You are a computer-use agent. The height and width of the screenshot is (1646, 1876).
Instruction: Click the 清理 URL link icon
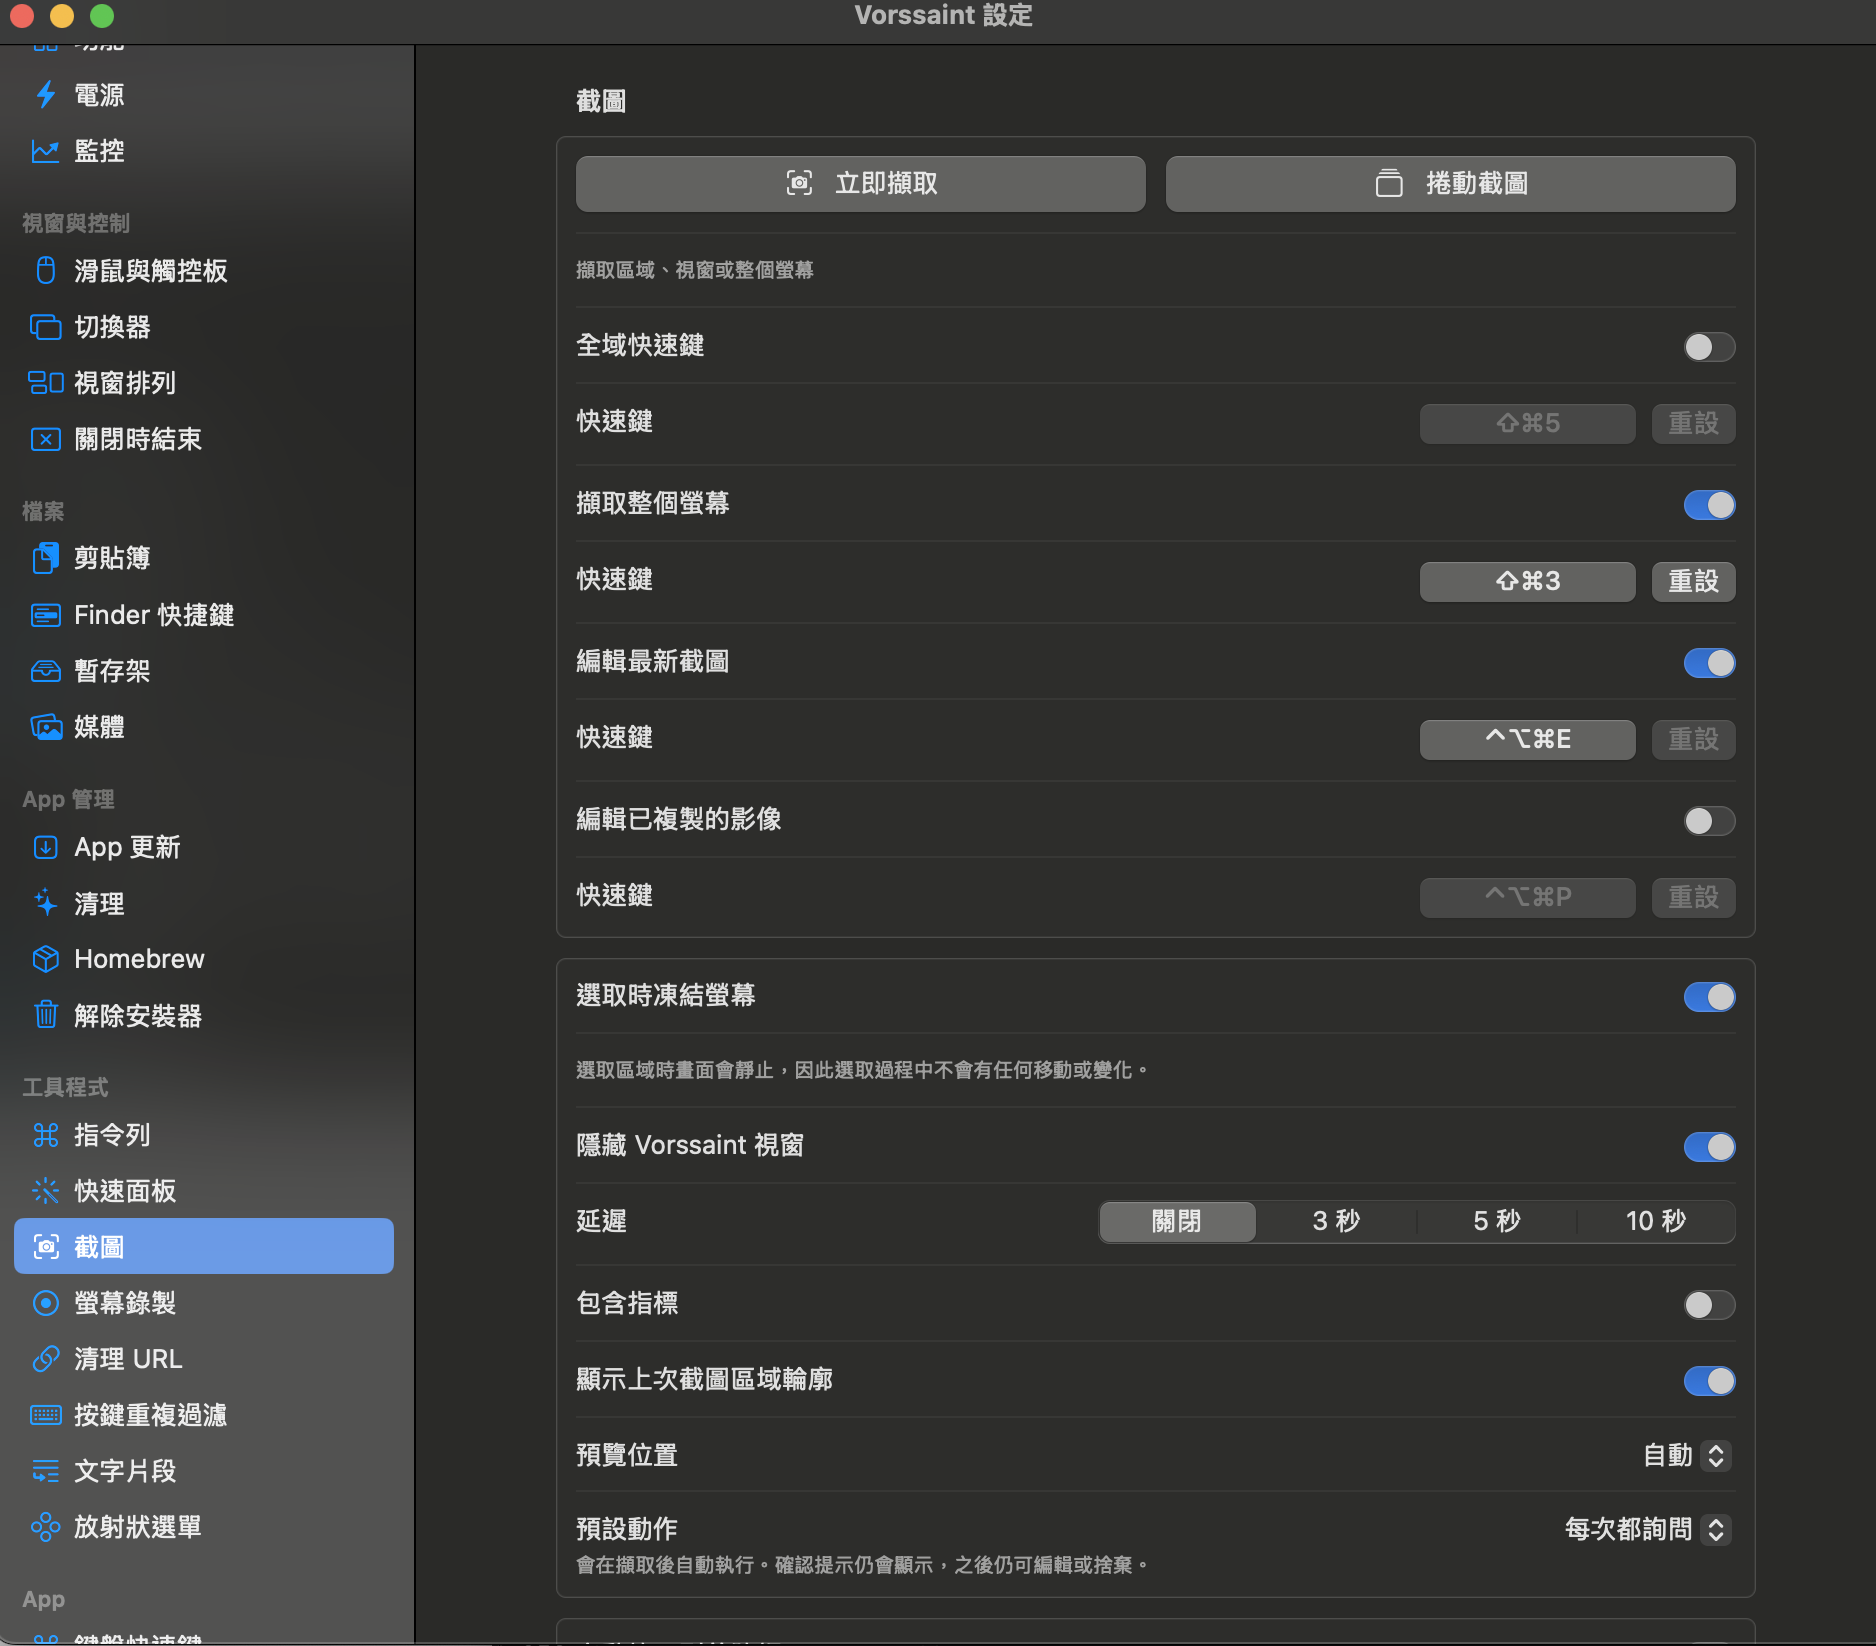[x=46, y=1359]
